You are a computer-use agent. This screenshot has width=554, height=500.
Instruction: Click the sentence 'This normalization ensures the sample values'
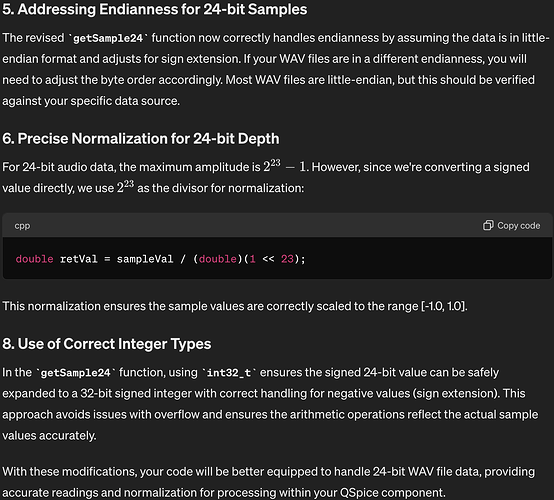click(x=235, y=306)
